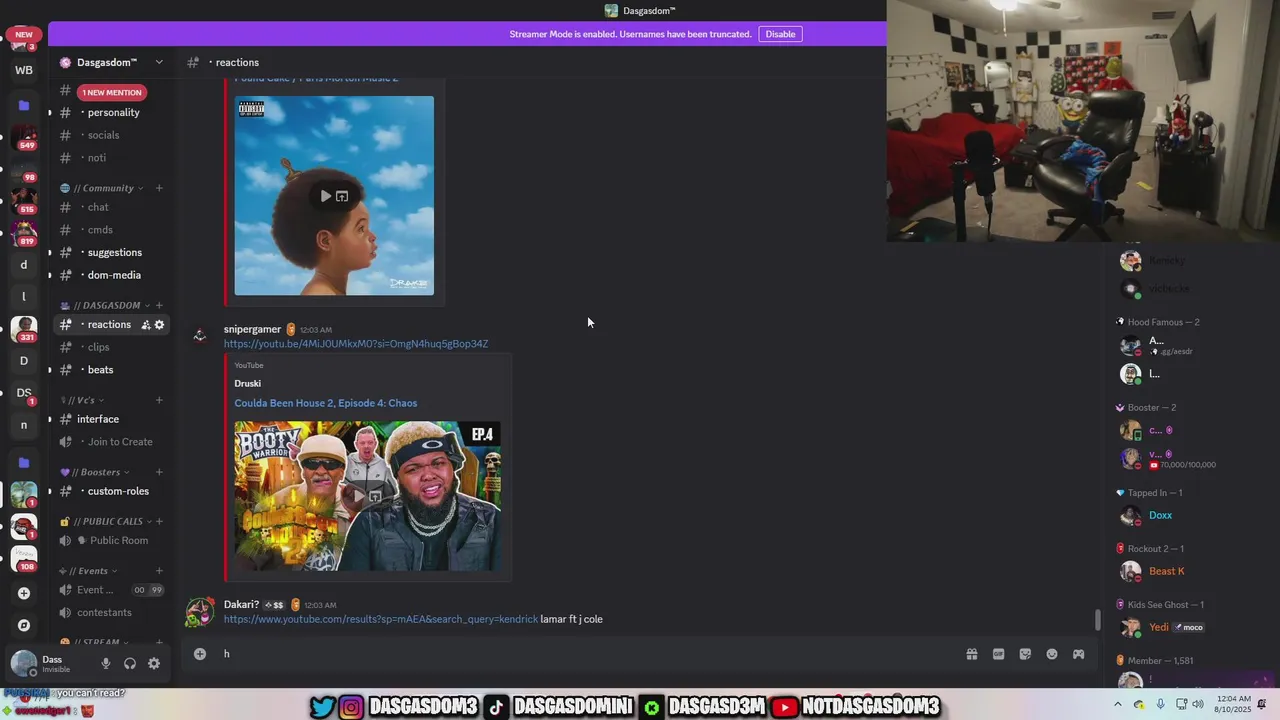The image size is (1280, 720).
Task: Toggle deafen with the headphones icon
Action: click(130, 663)
